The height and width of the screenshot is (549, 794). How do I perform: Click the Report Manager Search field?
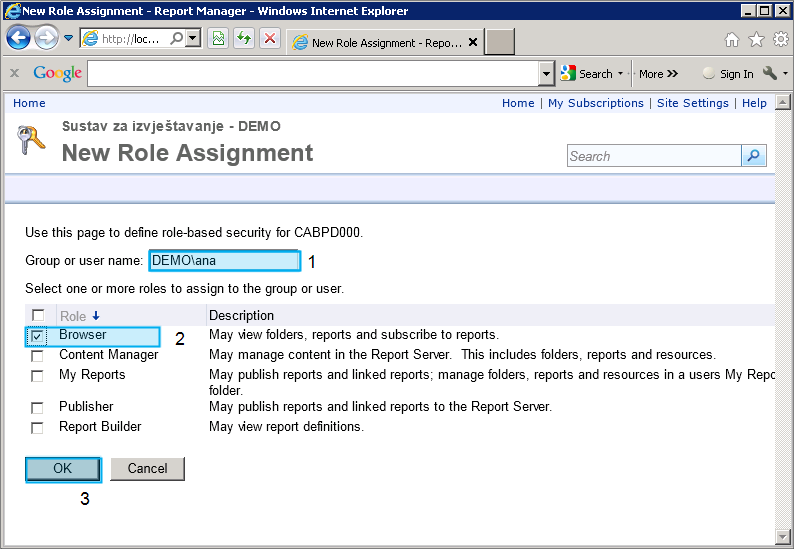tap(654, 155)
